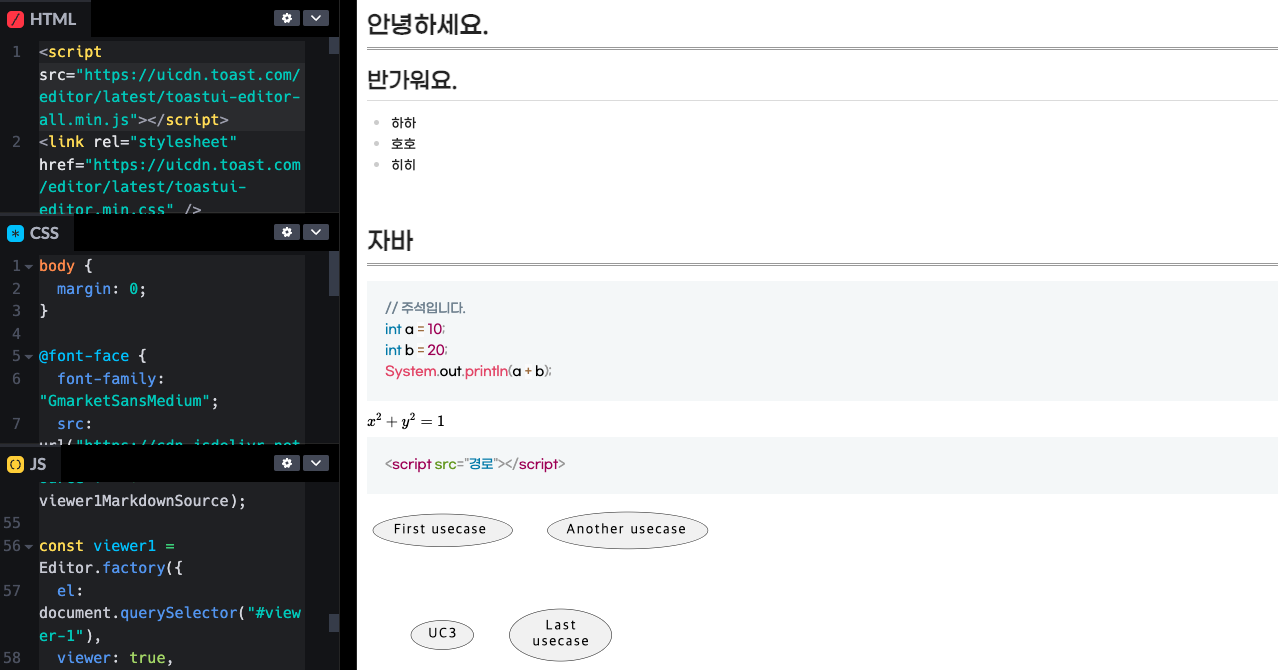
Task: Collapse the @font-face fold arrow
Action: tap(29, 356)
